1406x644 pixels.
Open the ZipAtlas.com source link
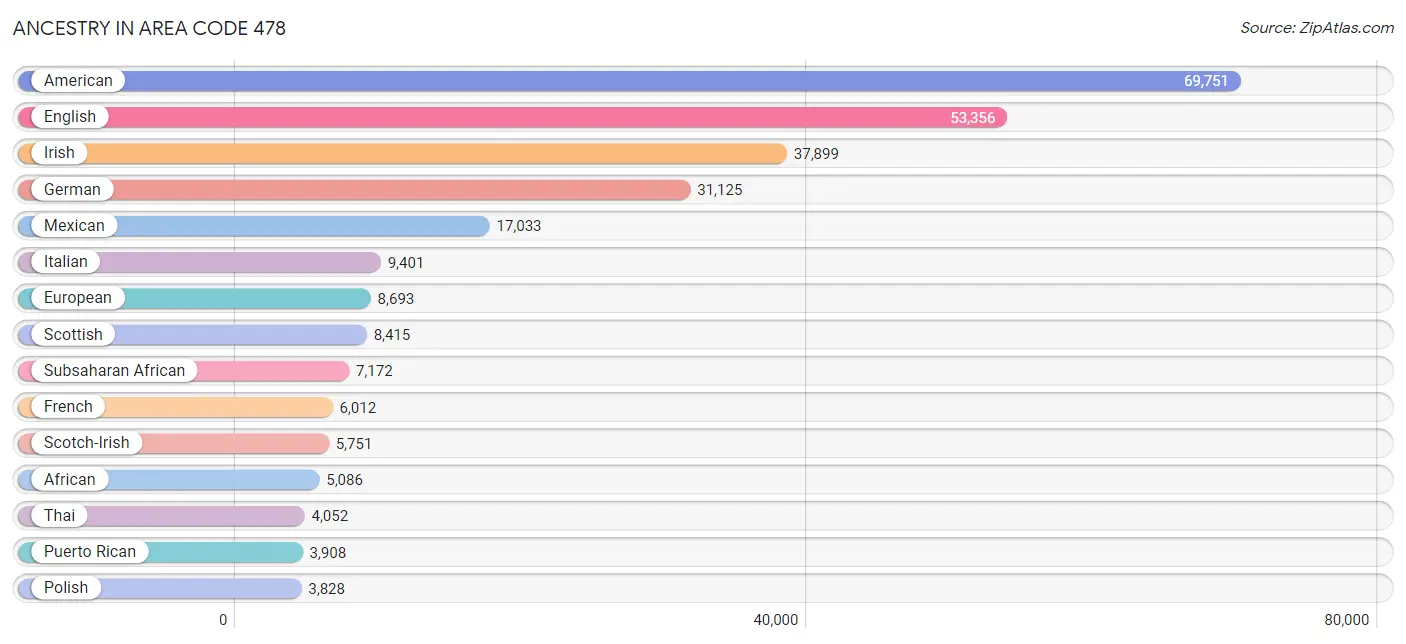1317,28
